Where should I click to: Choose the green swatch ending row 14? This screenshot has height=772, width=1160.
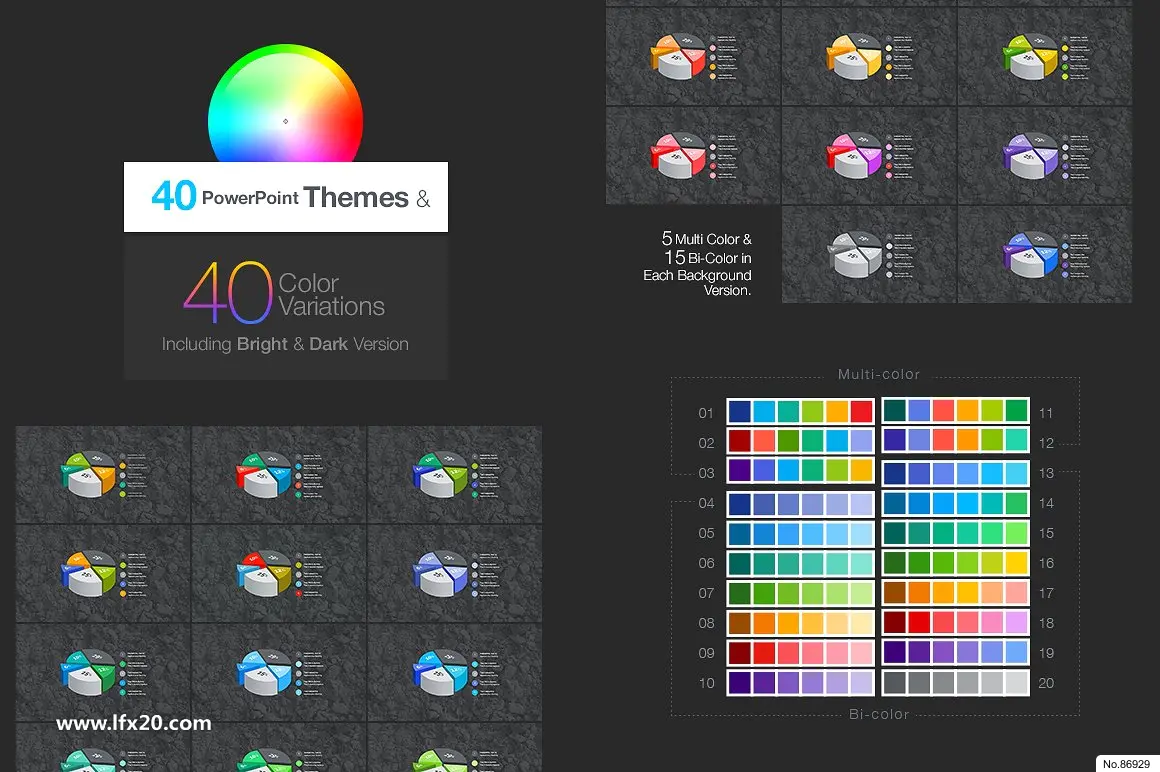pos(1016,504)
